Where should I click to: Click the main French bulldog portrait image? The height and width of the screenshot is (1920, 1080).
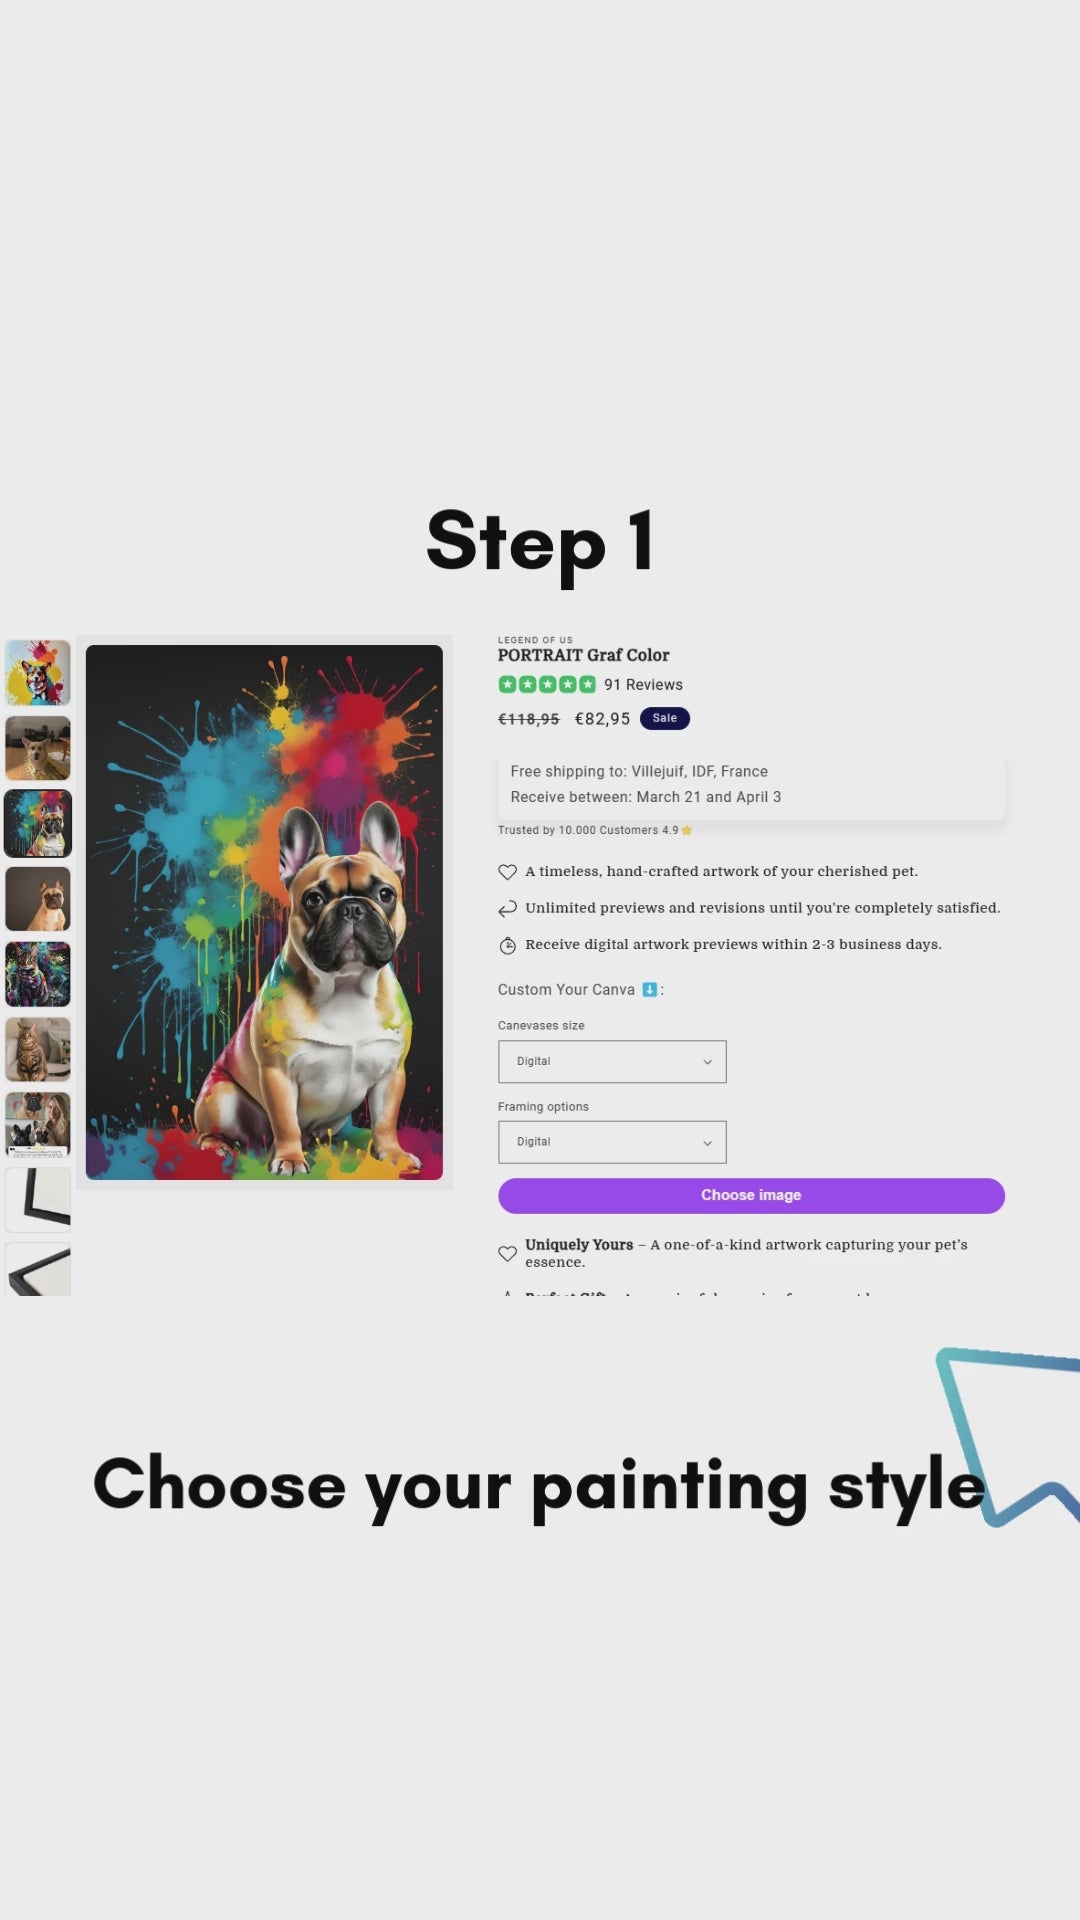[264, 912]
